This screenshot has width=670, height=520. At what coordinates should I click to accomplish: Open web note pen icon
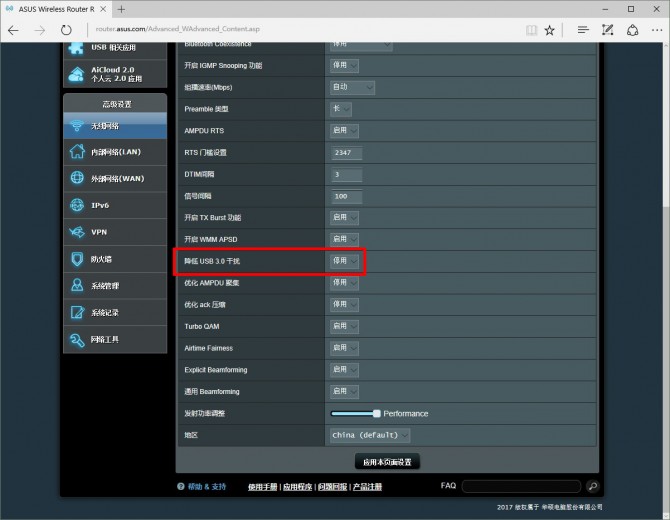pos(607,30)
